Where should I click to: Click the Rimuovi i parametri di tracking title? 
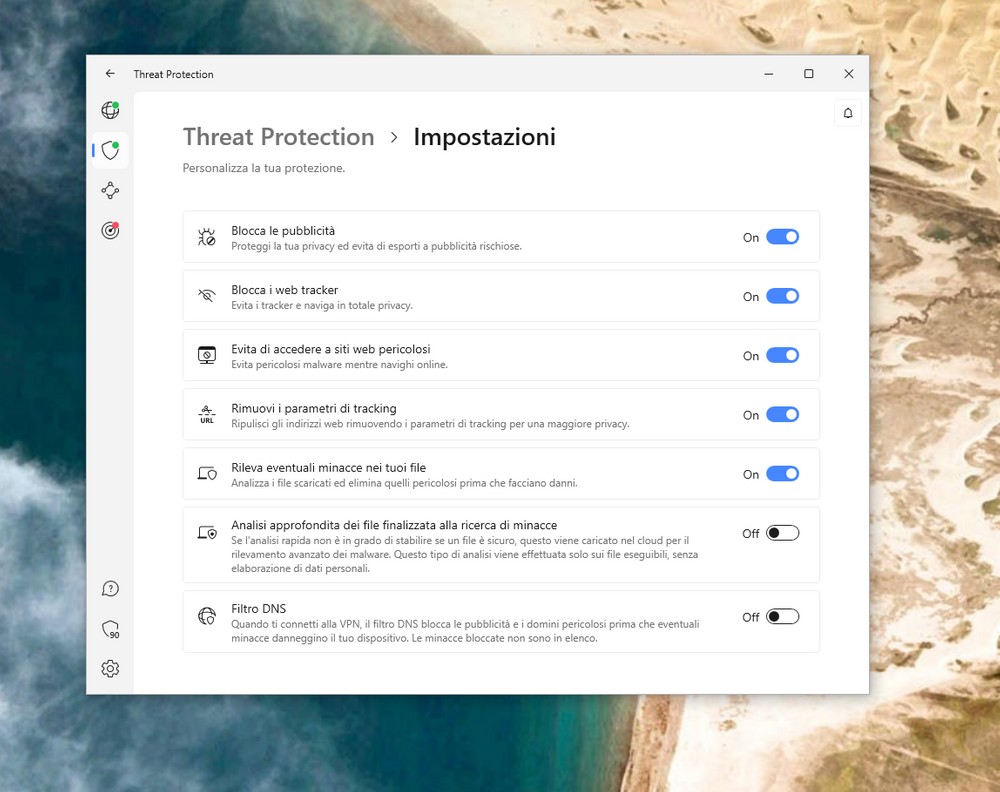314,409
